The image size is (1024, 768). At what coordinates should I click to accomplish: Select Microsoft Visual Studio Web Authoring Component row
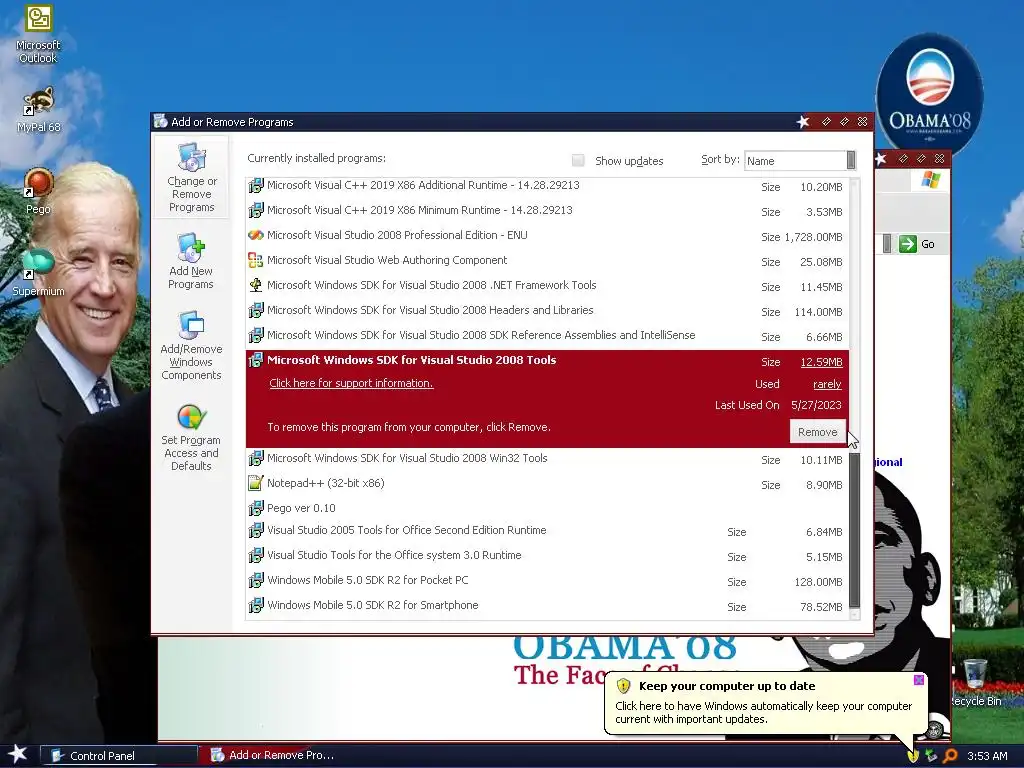[x=547, y=260]
